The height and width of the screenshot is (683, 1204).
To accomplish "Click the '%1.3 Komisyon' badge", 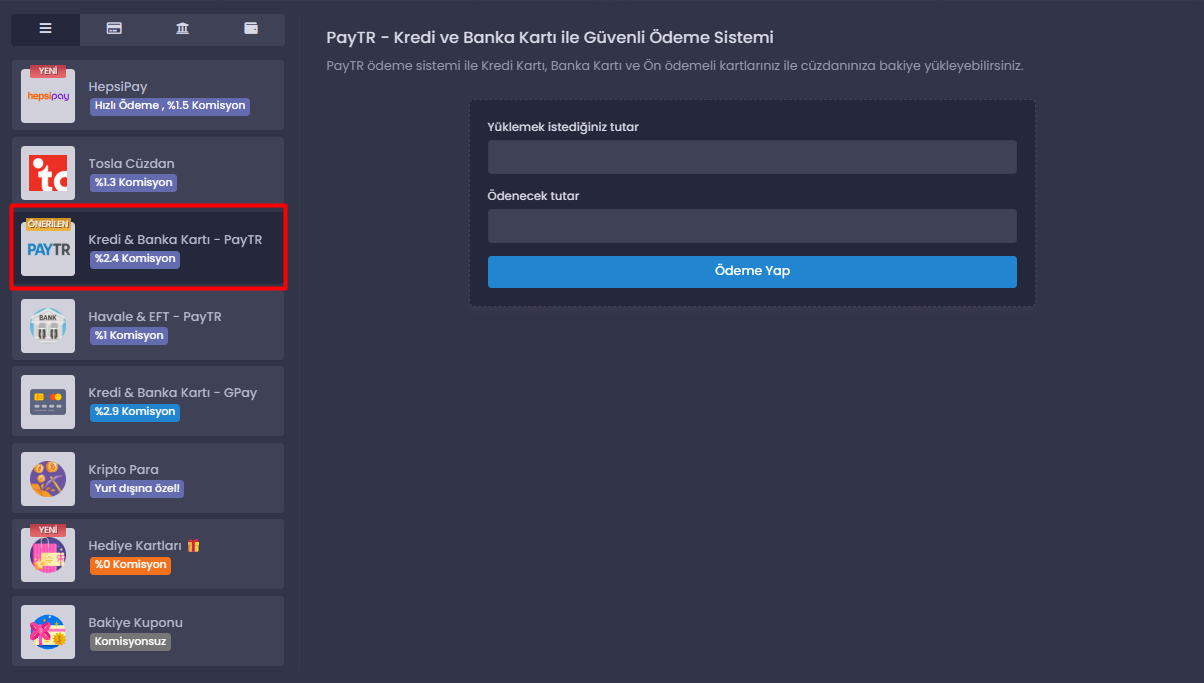I will tap(133, 183).
